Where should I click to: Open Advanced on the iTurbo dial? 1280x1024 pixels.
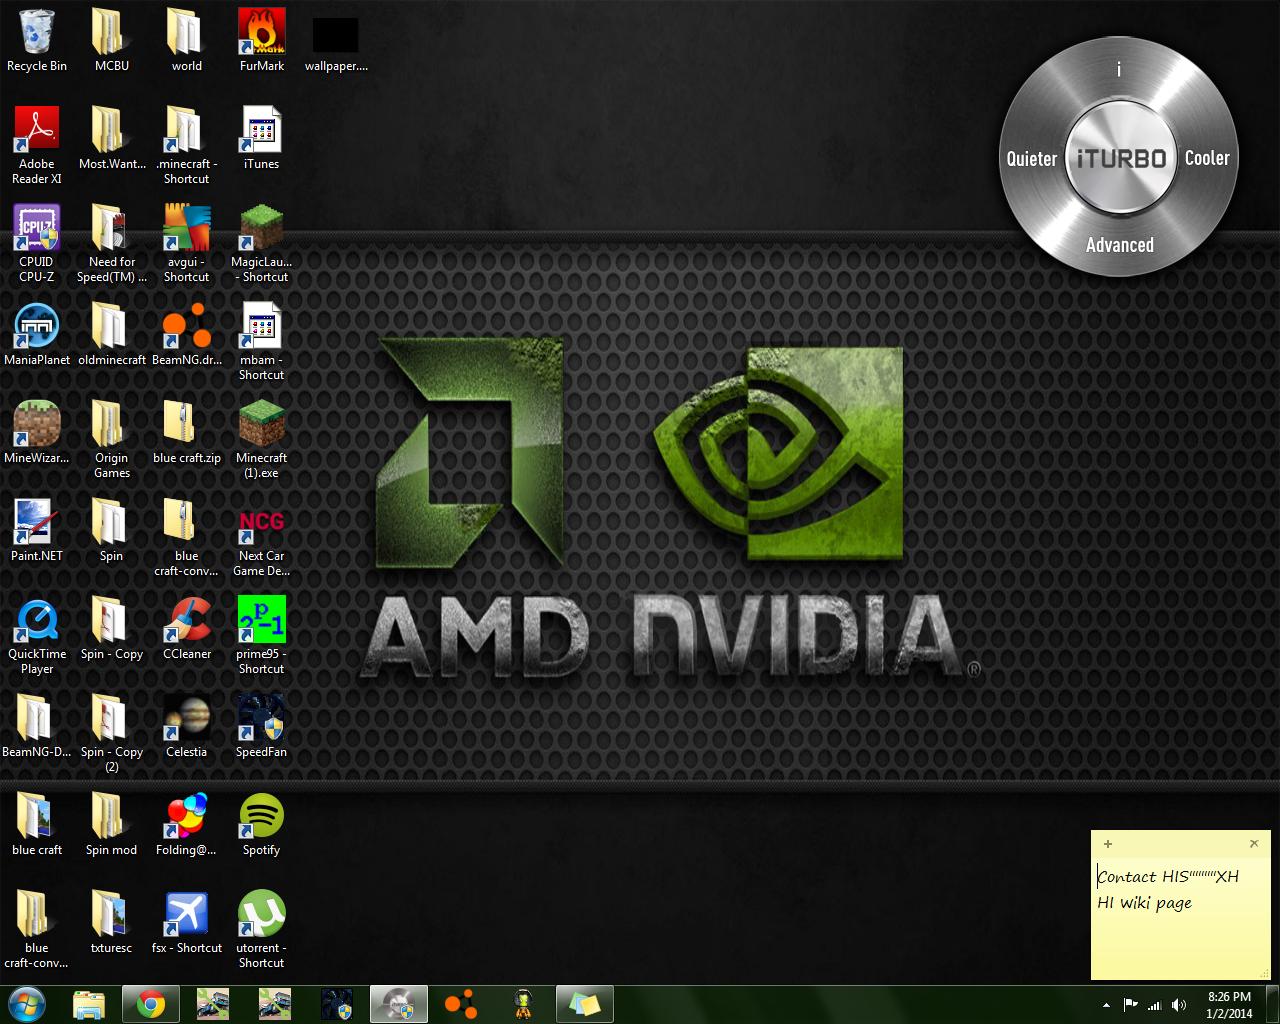(1120, 245)
